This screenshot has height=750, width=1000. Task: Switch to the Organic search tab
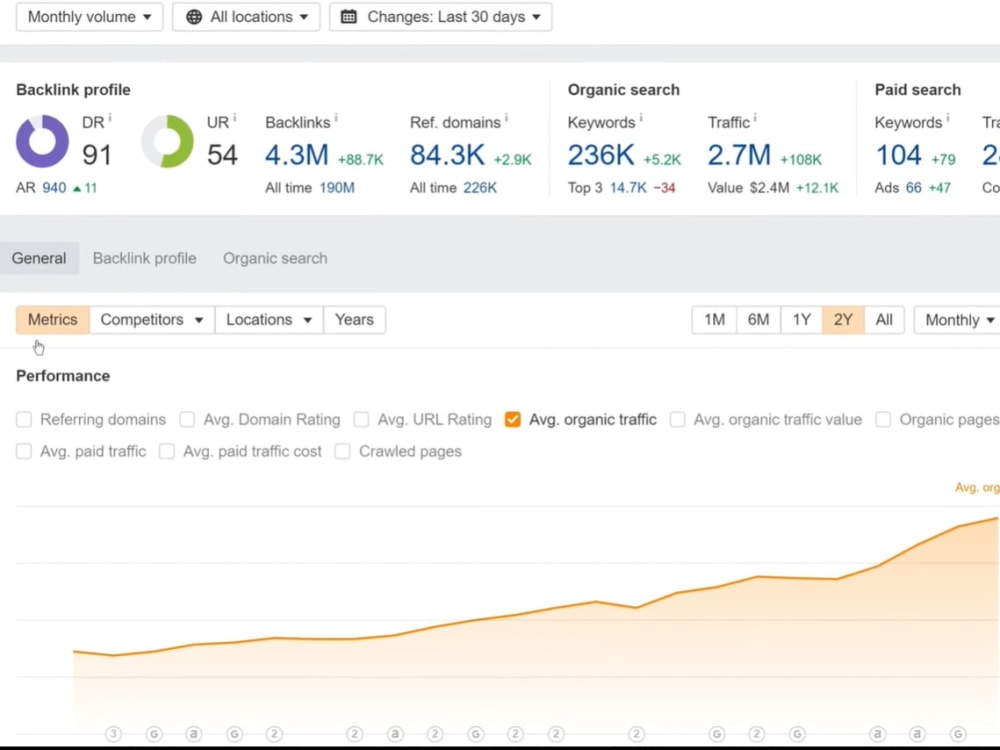[275, 258]
